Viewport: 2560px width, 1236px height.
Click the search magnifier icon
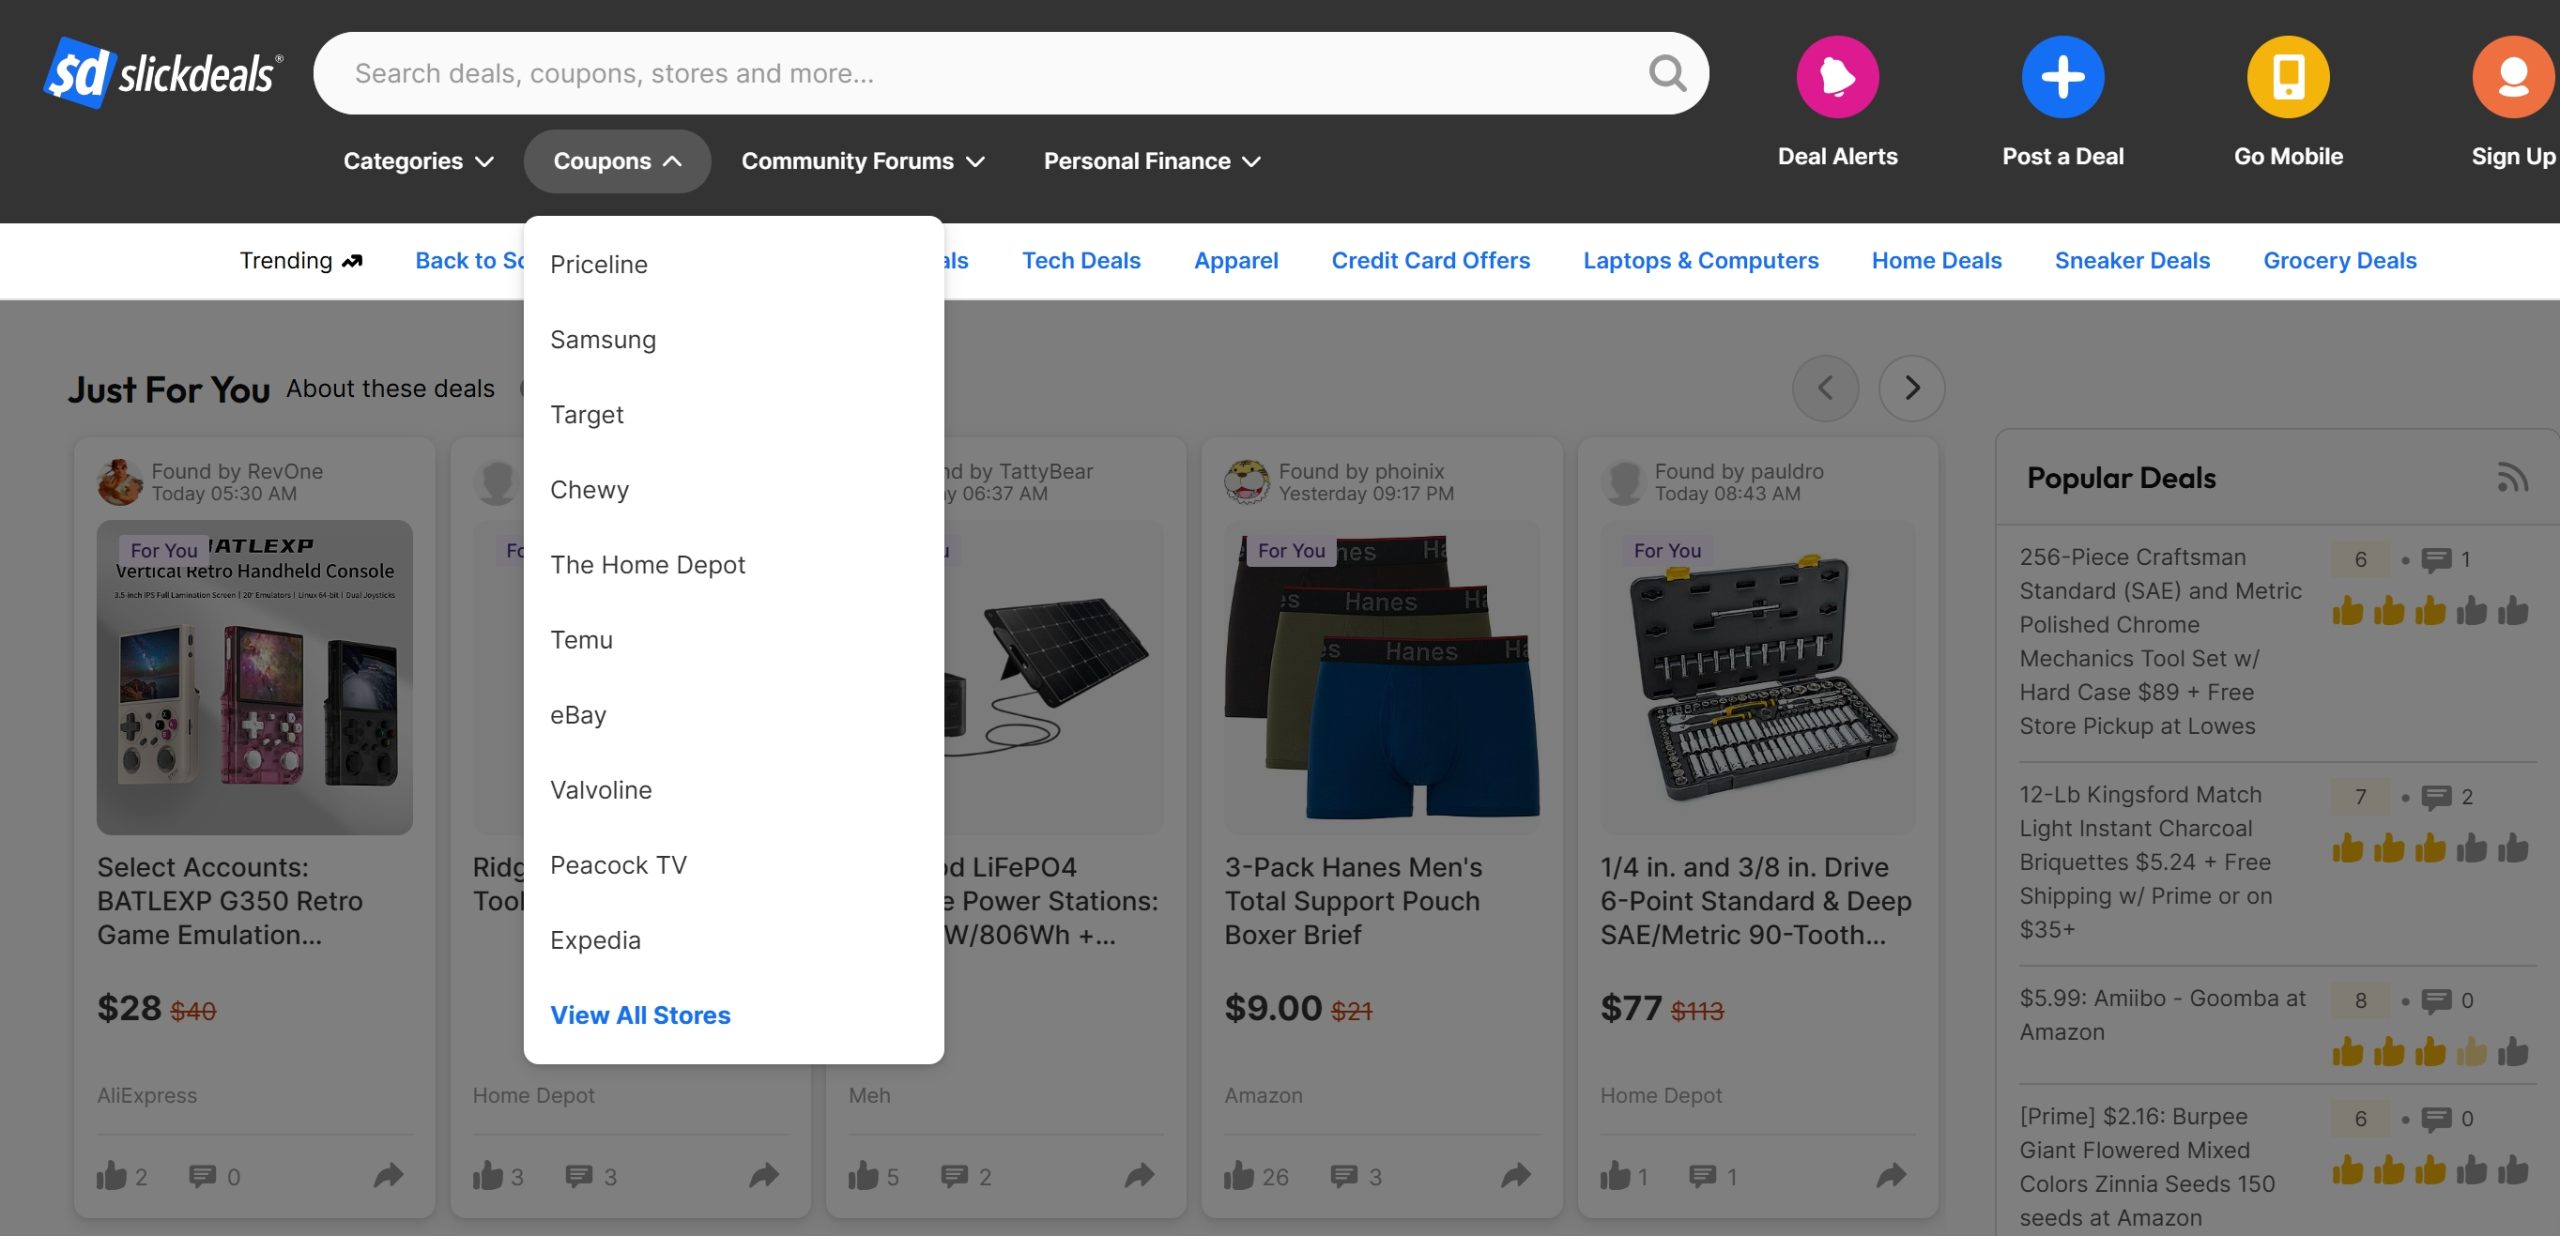[x=1667, y=73]
